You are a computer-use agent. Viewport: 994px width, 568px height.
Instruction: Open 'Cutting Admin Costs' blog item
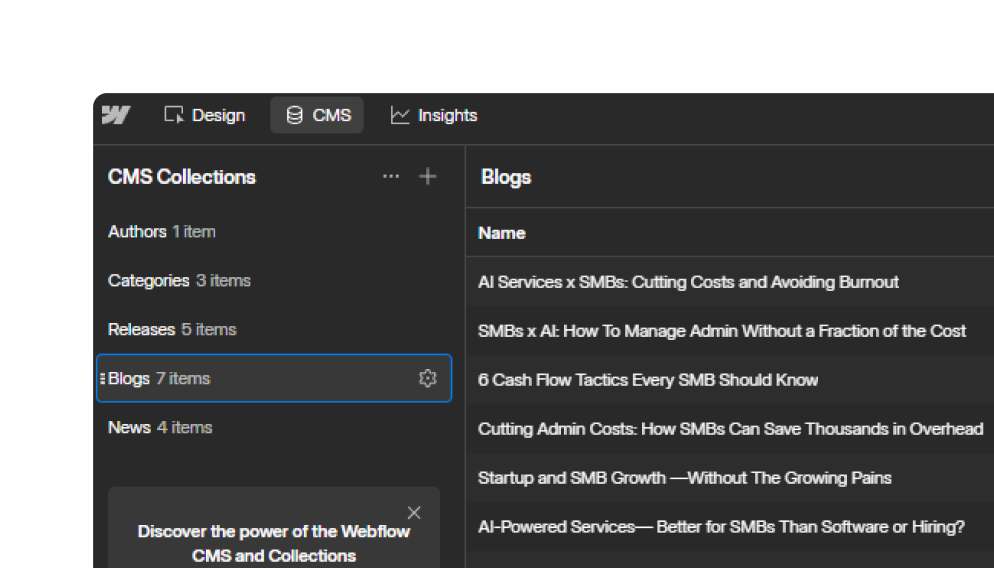click(x=730, y=429)
